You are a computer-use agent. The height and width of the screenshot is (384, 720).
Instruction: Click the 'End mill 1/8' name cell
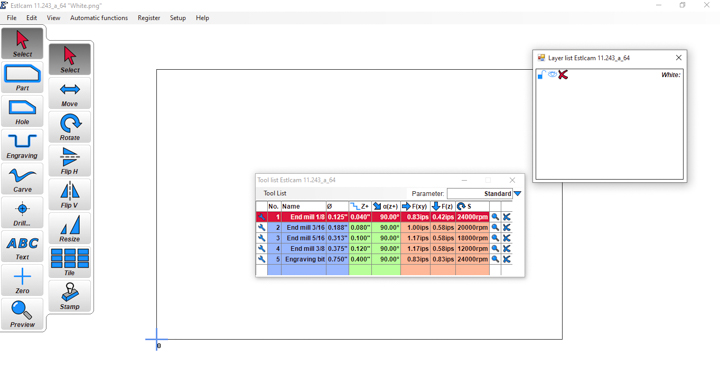point(304,217)
